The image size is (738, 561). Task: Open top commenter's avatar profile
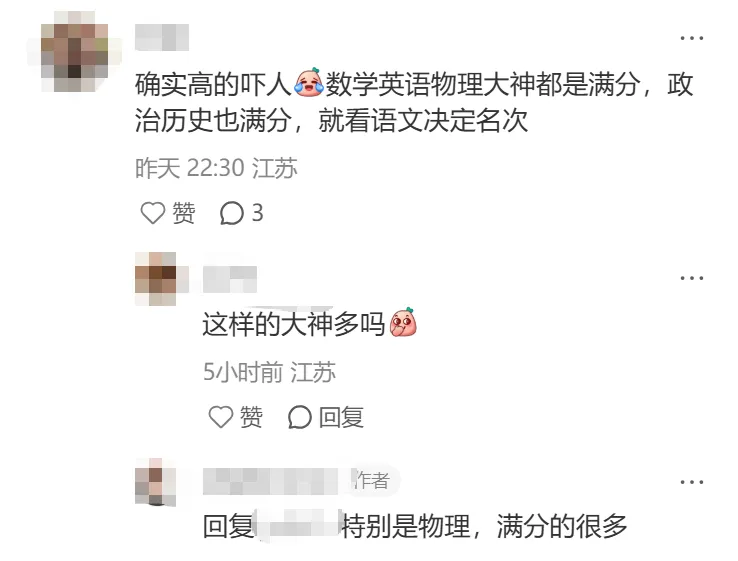(x=74, y=51)
